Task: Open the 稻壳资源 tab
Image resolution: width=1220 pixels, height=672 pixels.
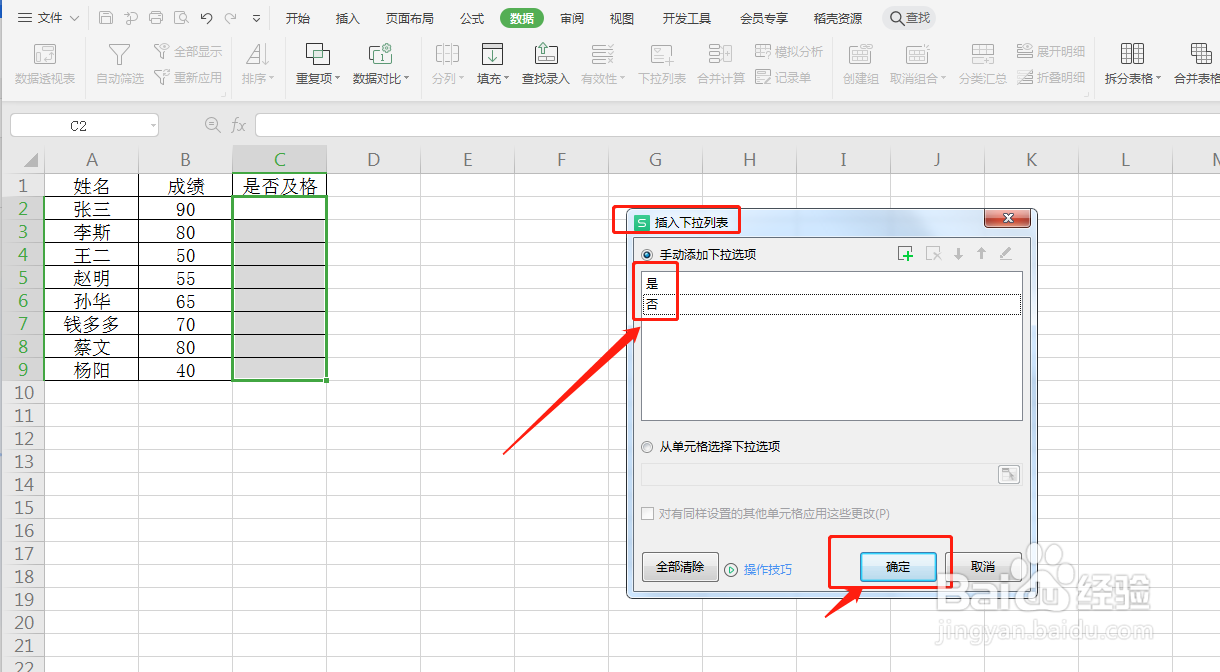Action: (x=838, y=18)
